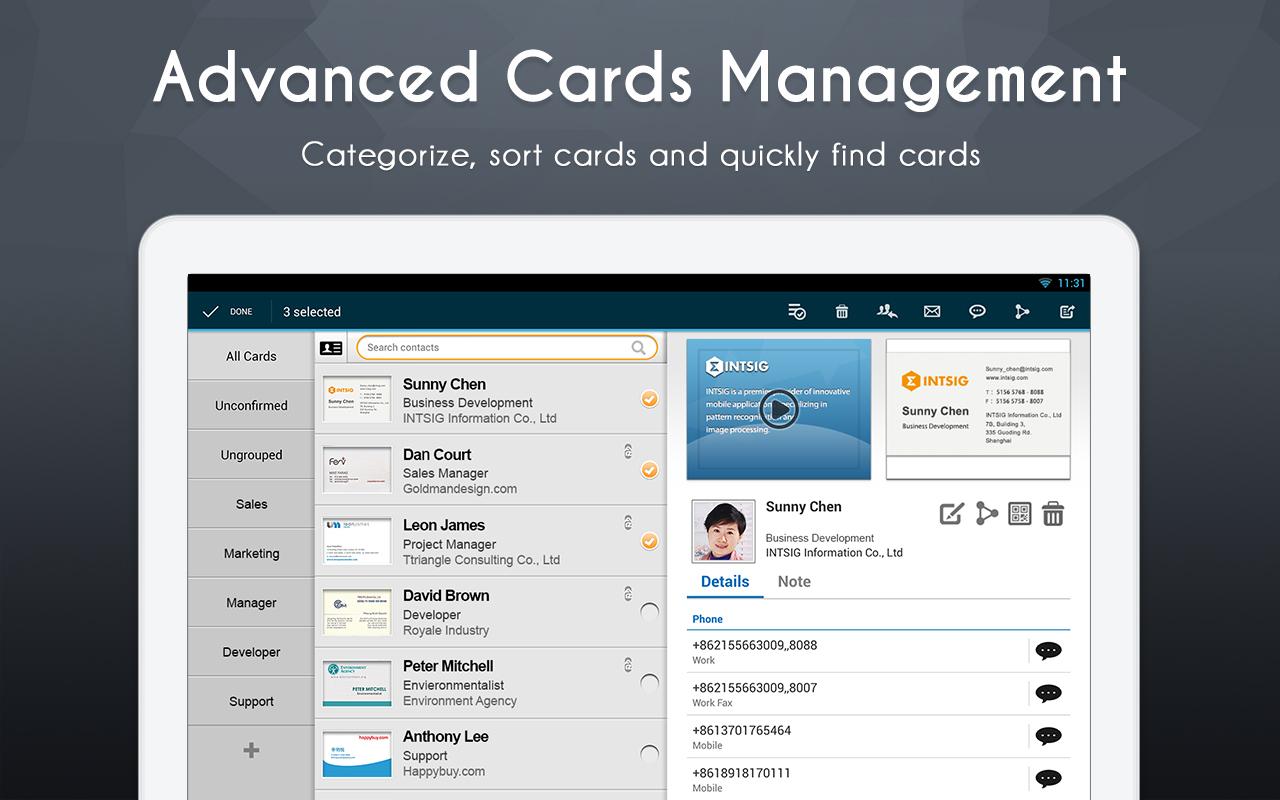Open the Unconfirmed group
Viewport: 1280px width, 800px height.
coord(251,406)
